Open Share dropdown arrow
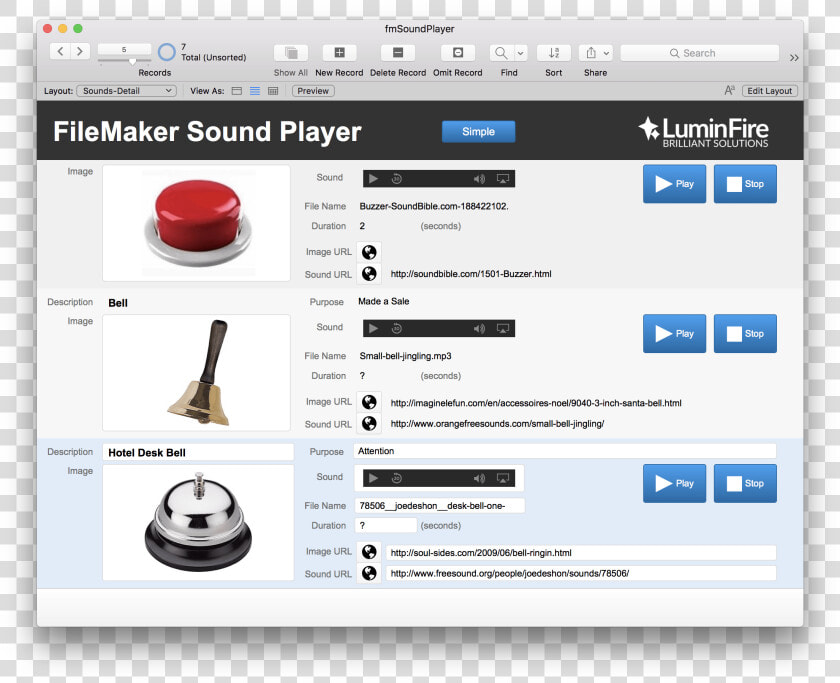This screenshot has width=840, height=683. (x=606, y=52)
